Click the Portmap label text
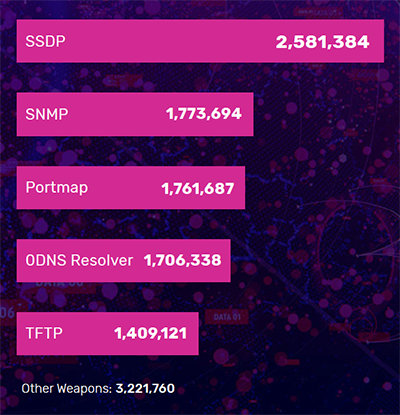This screenshot has width=400, height=415. click(57, 188)
